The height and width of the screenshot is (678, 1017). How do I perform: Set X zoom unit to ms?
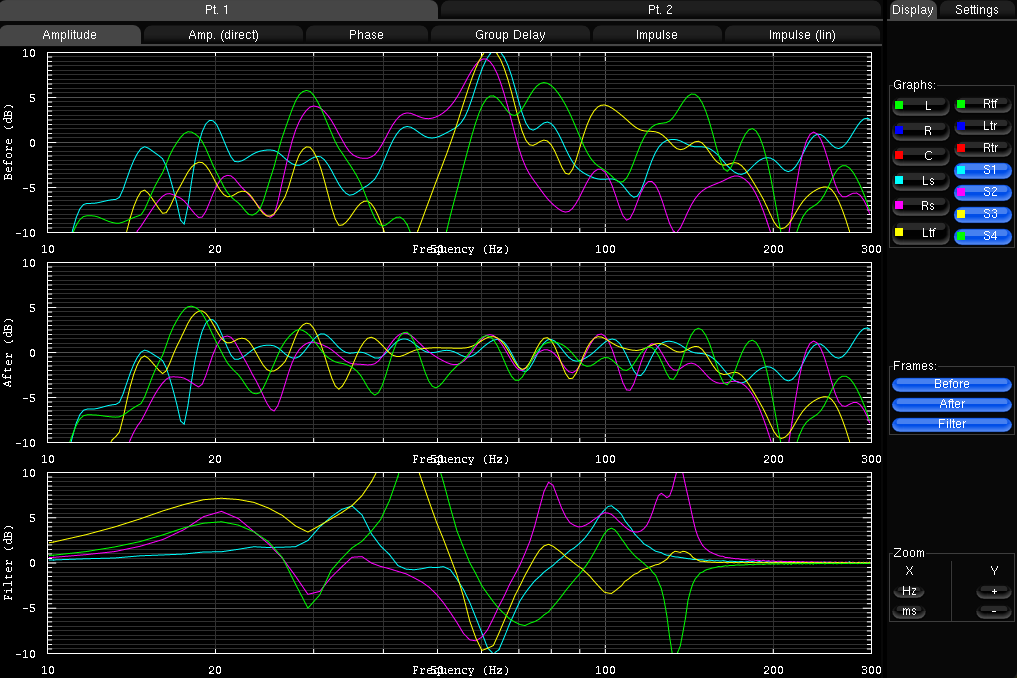[909, 611]
